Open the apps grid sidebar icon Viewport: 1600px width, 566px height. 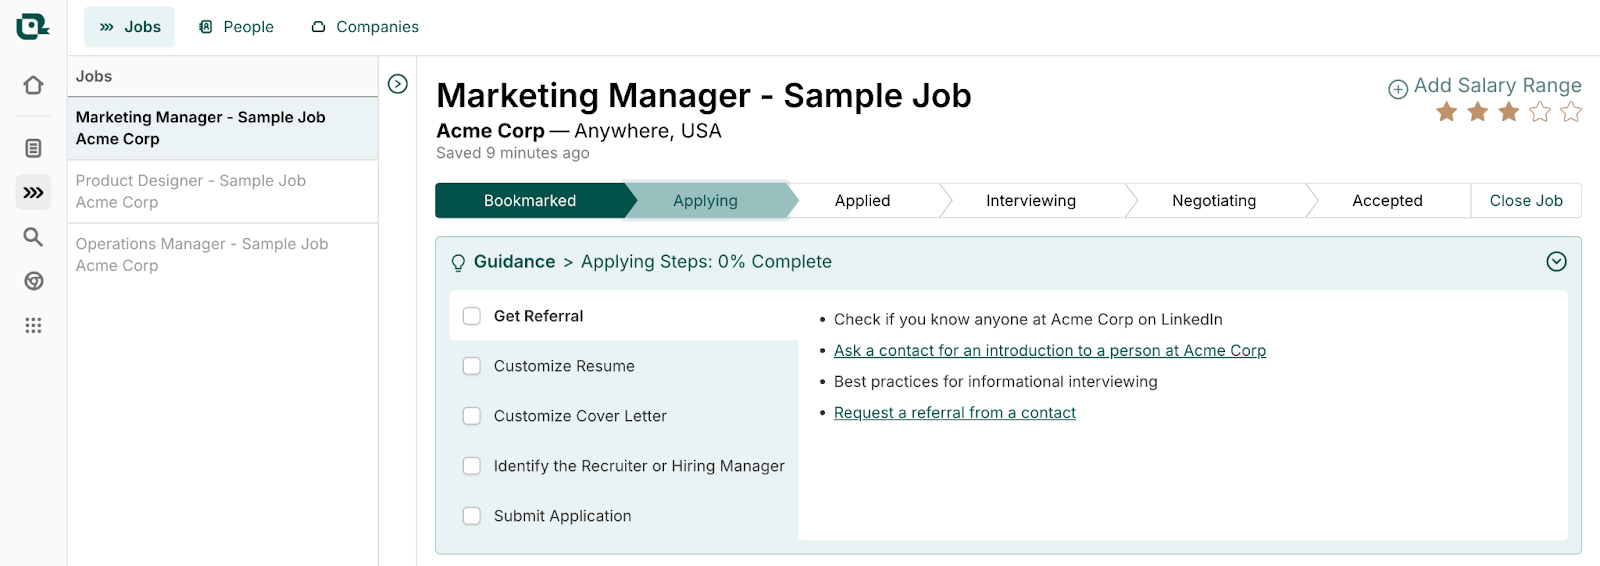click(x=33, y=325)
